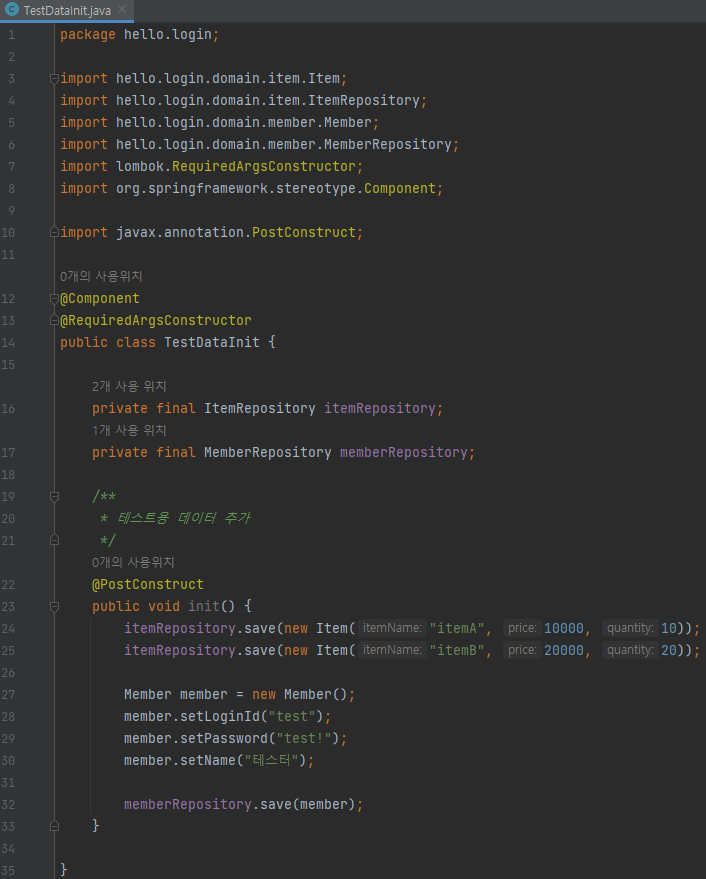The image size is (706, 879).
Task: Click the price value 20000
Action: [x=564, y=650]
